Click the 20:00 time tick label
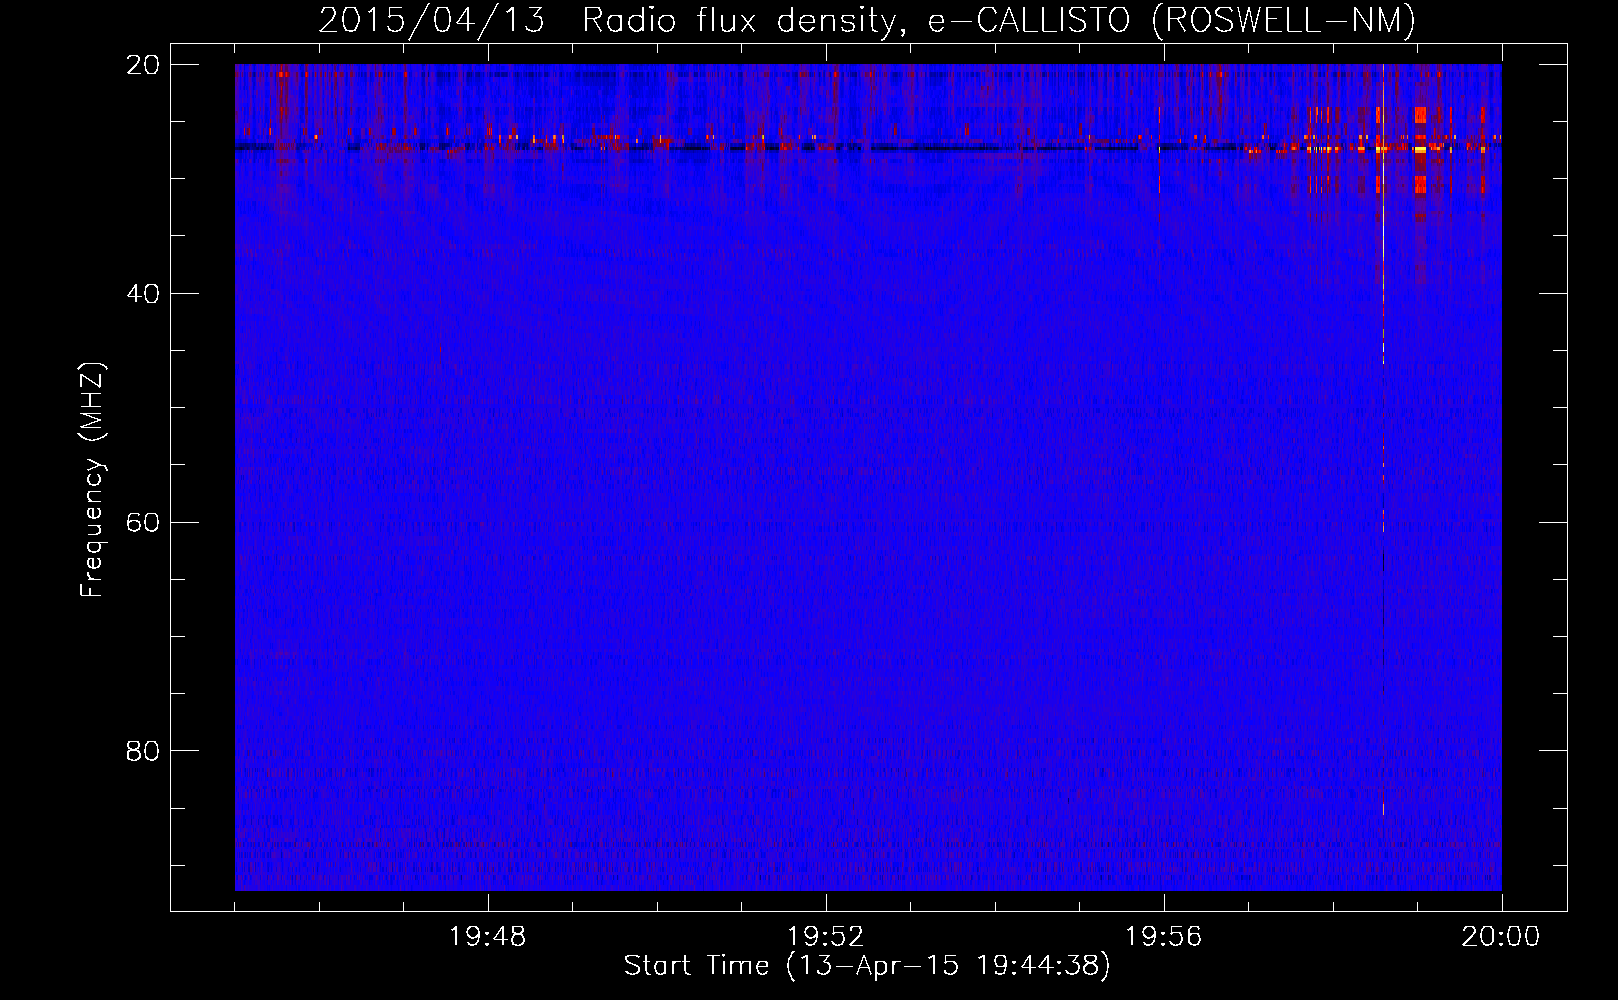This screenshot has height=1000, width=1618. 1501,937
